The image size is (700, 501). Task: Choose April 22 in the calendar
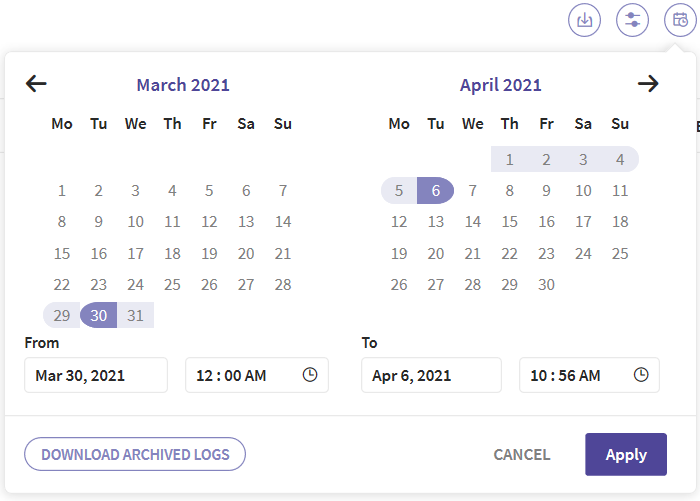point(509,254)
